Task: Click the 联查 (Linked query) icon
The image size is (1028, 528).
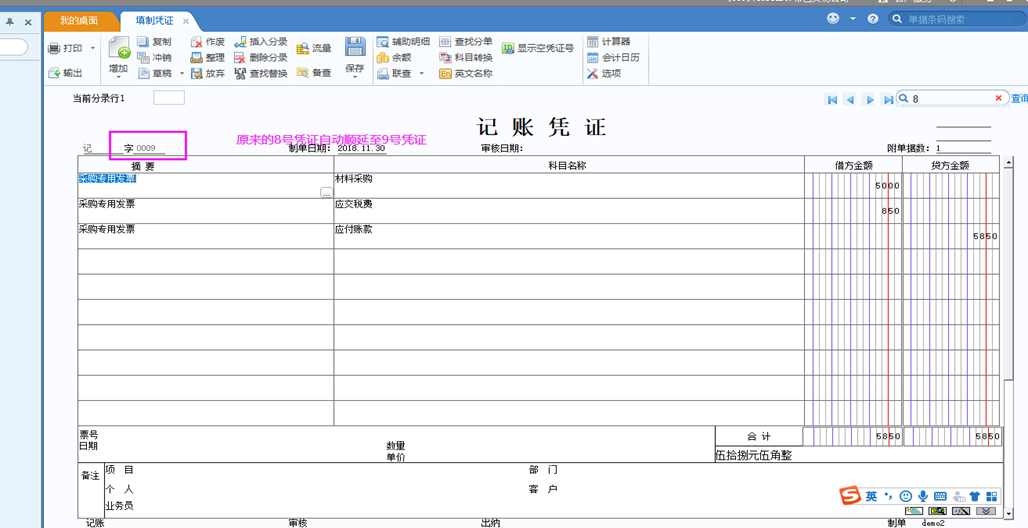Action: [x=383, y=73]
